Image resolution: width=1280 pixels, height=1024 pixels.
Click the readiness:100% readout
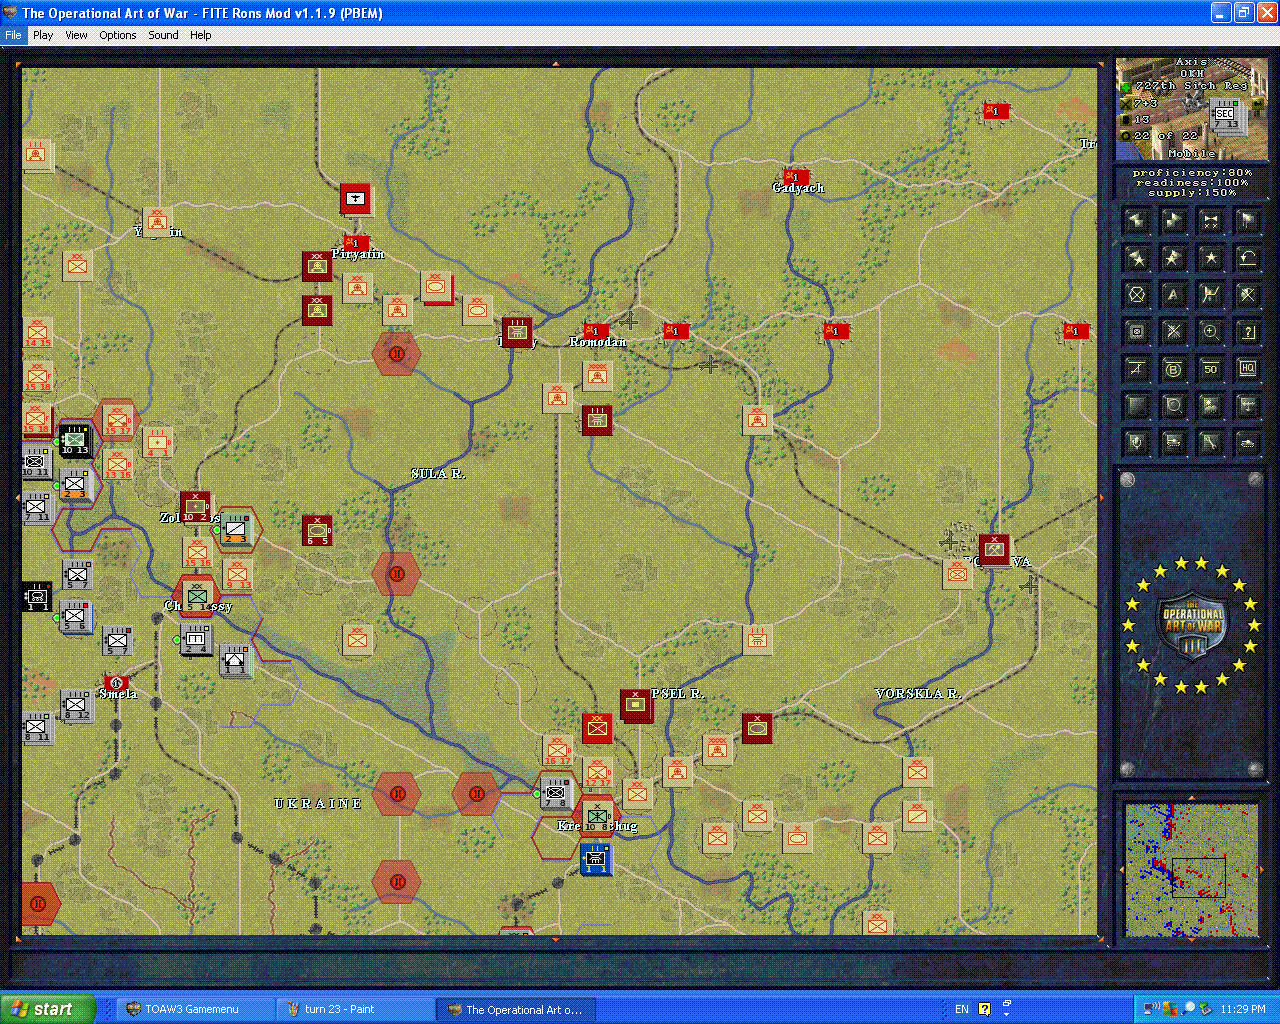(1192, 183)
